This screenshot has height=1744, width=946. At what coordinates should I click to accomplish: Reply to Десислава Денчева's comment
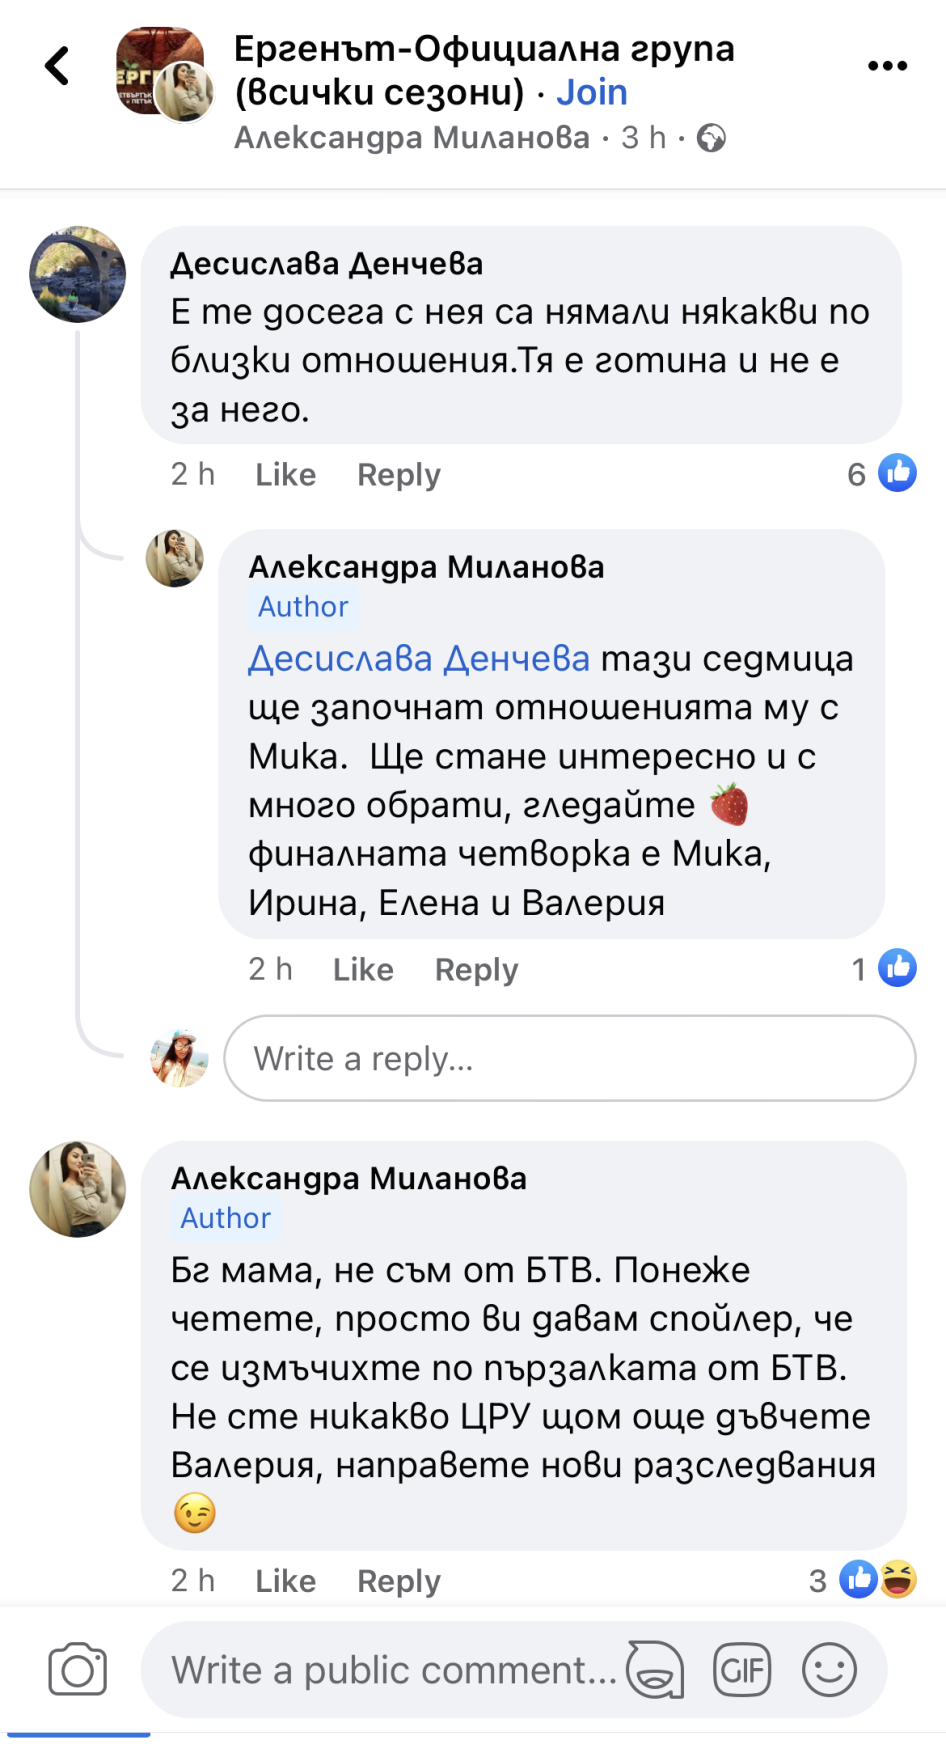[x=399, y=475]
